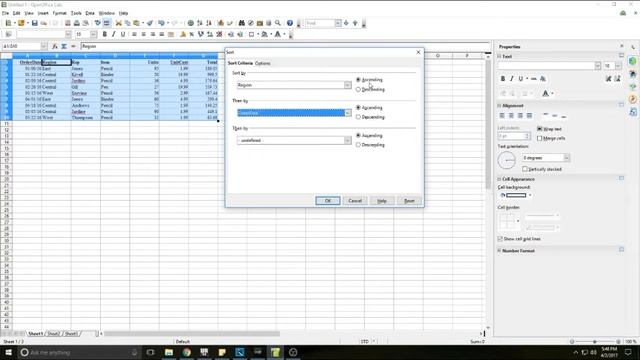The width and height of the screenshot is (640, 360).
Task: Open the undefined Then by dropdown
Action: pos(347,140)
